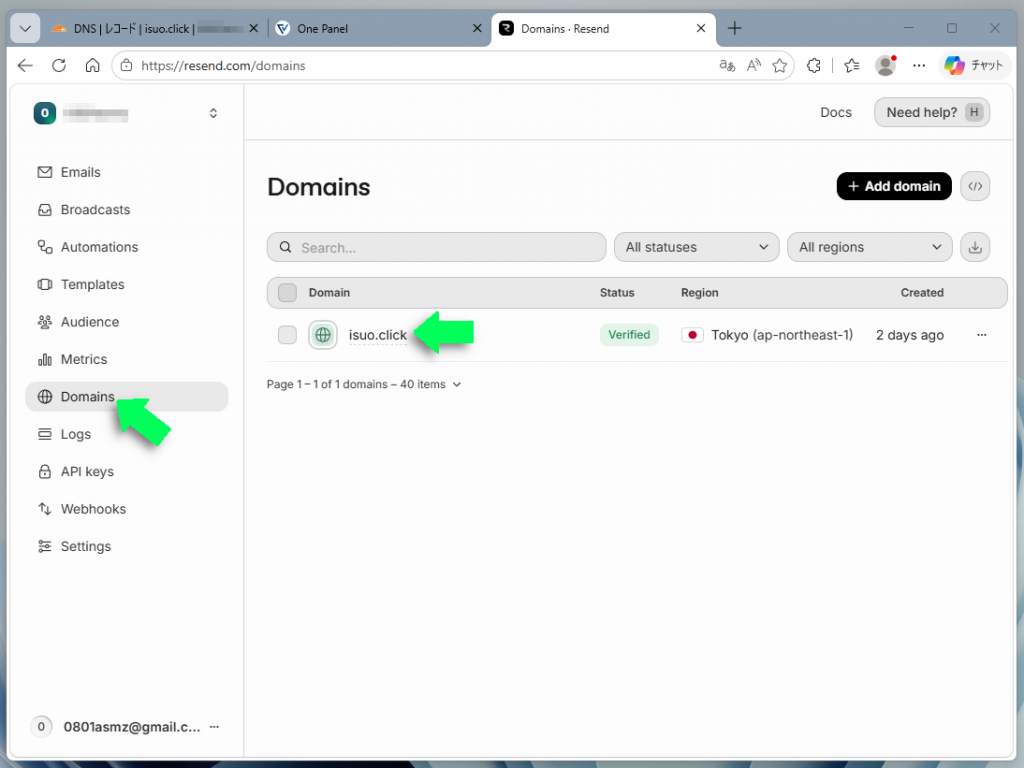Click the Created column header

click(922, 293)
